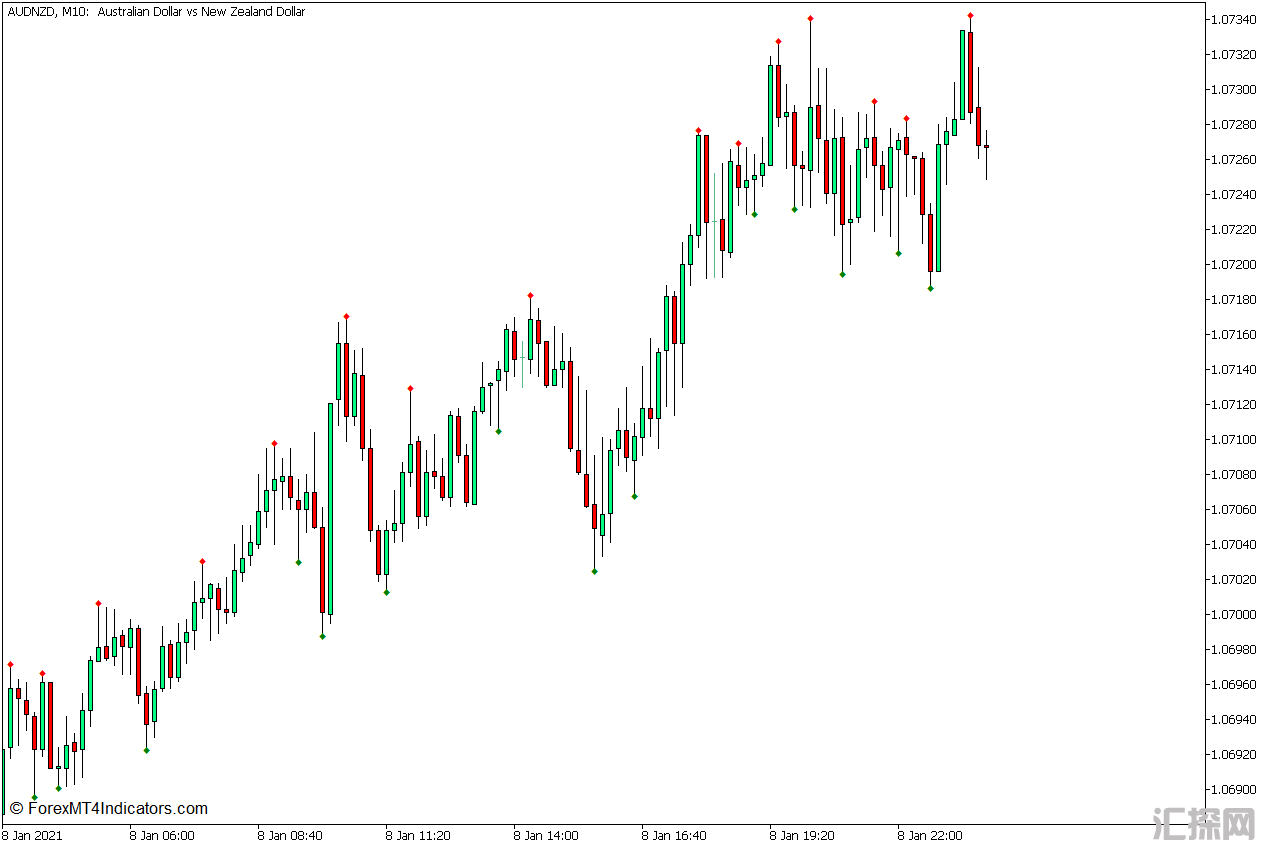Select green fractal diamond below the 1.07040 low
This screenshot has height=848, width=1275.
click(594, 571)
